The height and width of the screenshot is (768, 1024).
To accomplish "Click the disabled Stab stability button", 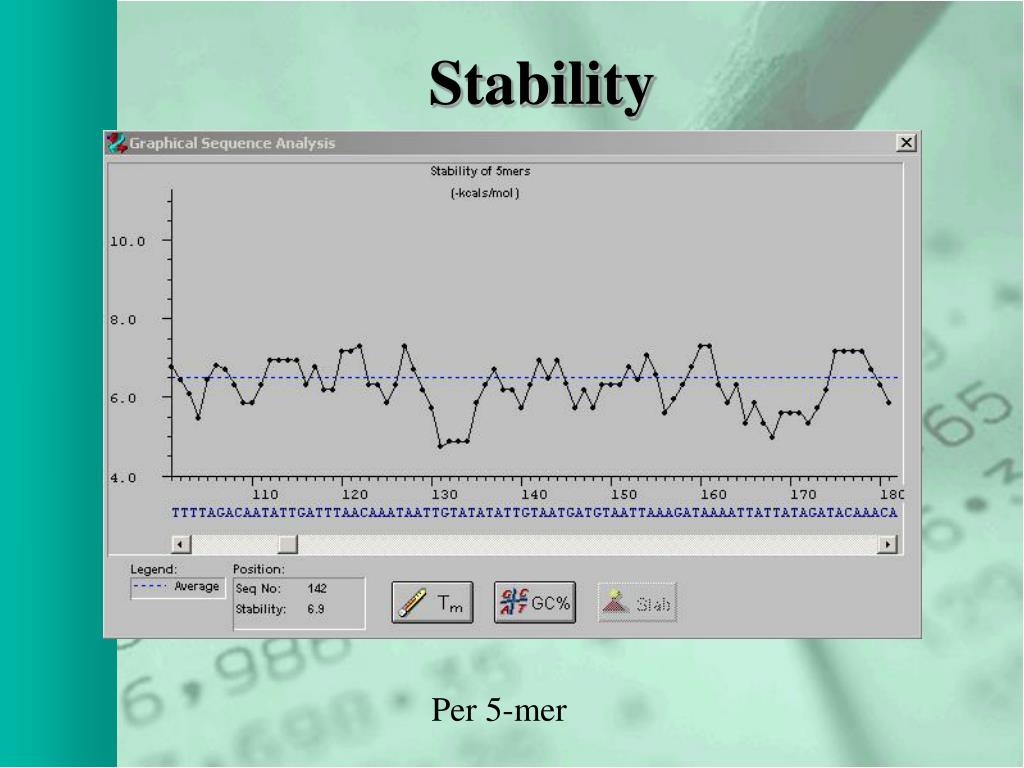I will tap(637, 602).
